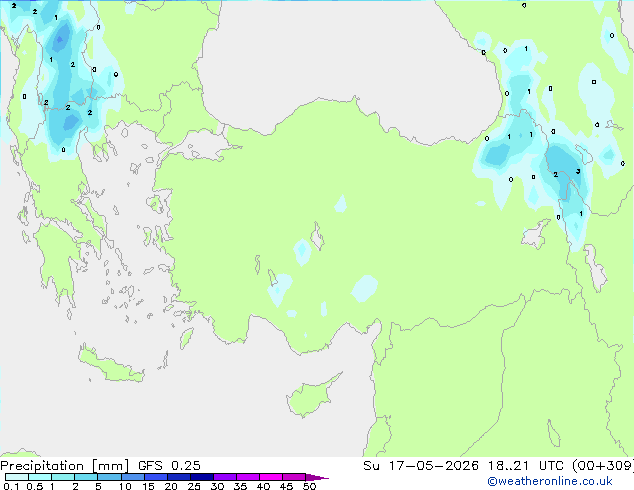Click the '35' legend tick label
634x490 pixels.
coord(240,486)
